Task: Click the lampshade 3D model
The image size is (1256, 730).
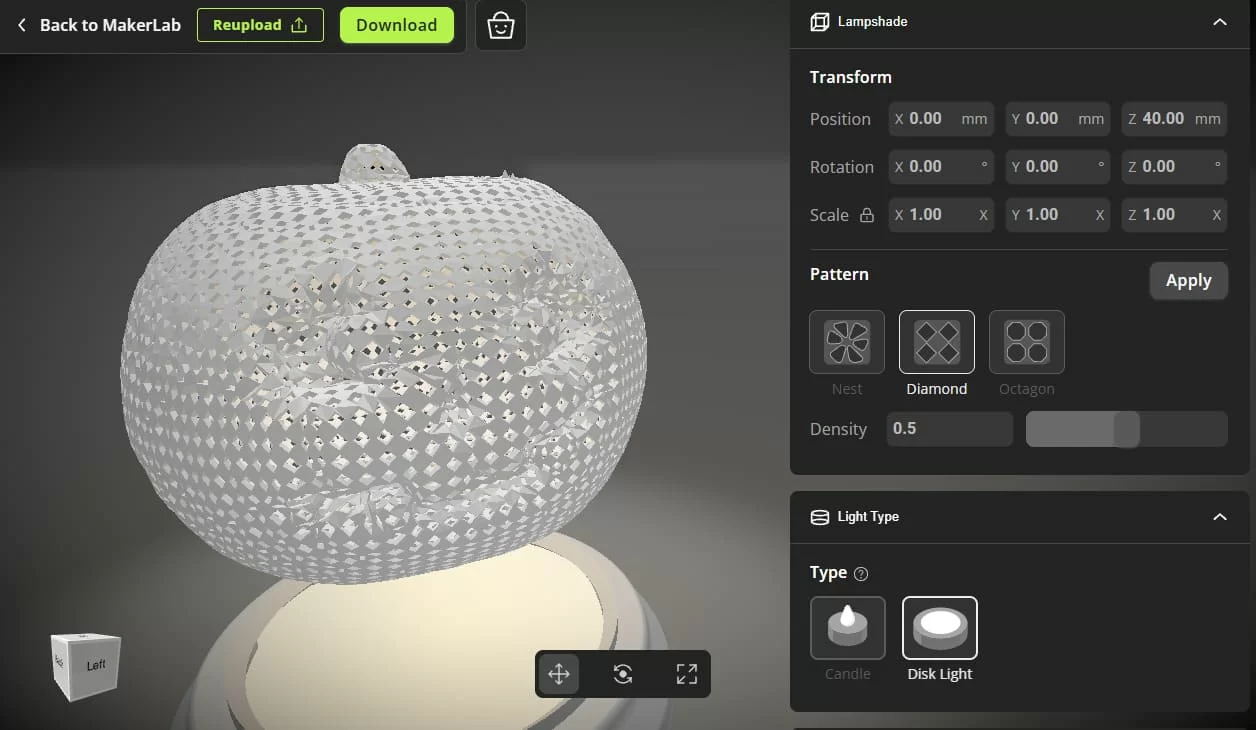Action: click(x=383, y=365)
